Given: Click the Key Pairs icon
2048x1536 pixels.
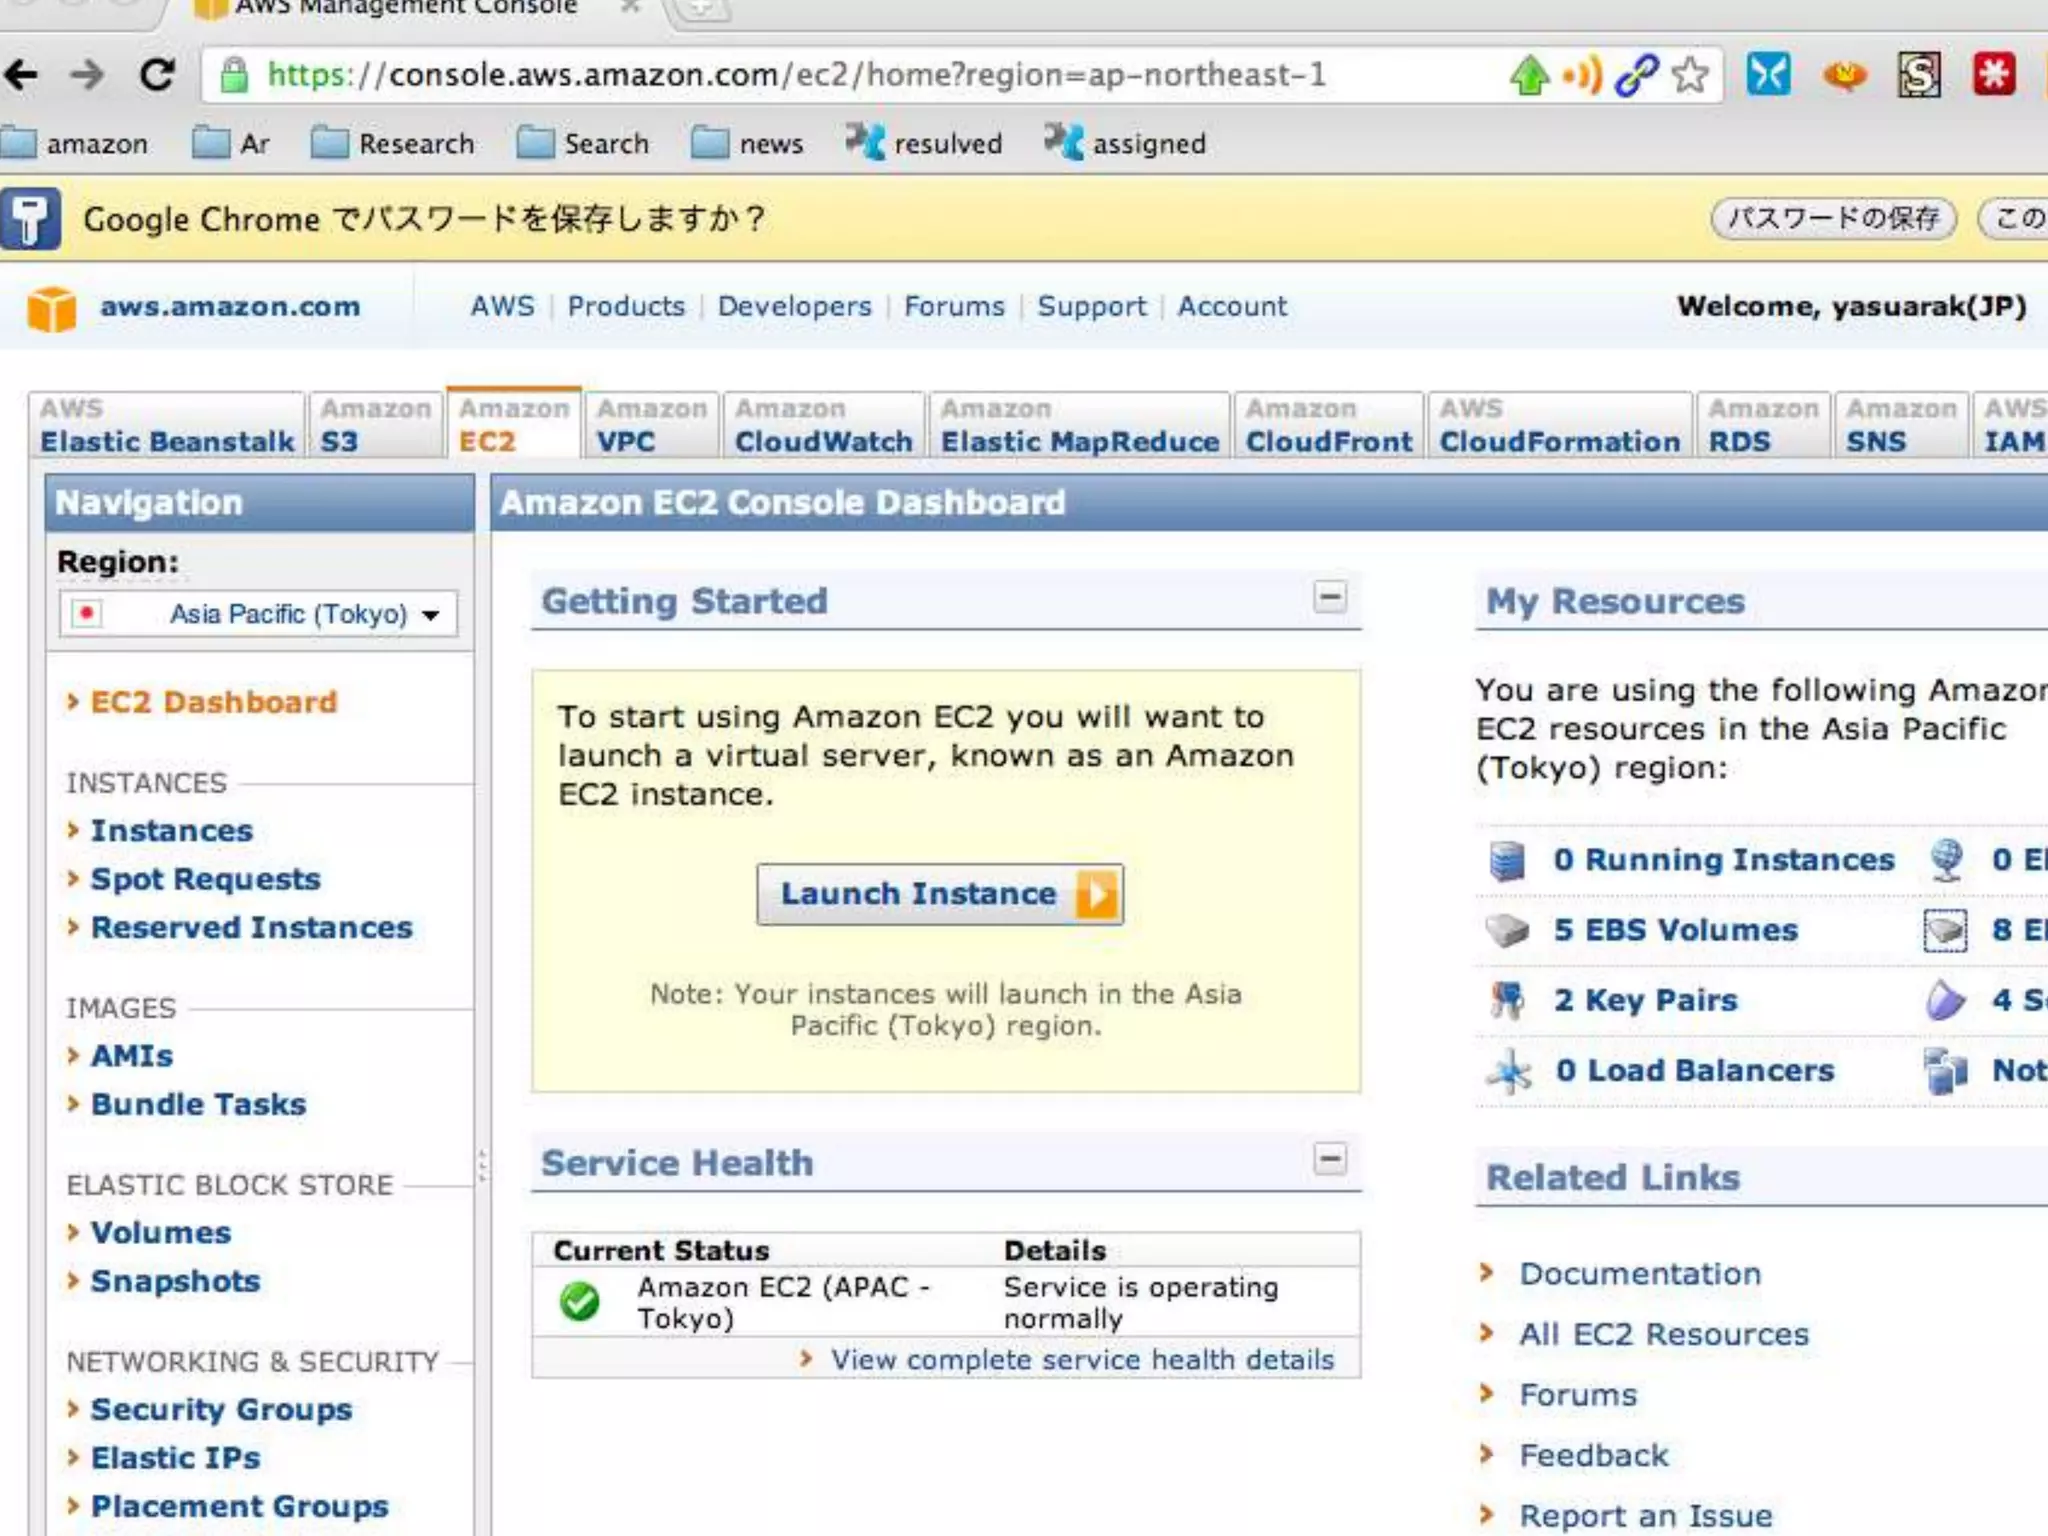Looking at the screenshot, I should click(1507, 1000).
